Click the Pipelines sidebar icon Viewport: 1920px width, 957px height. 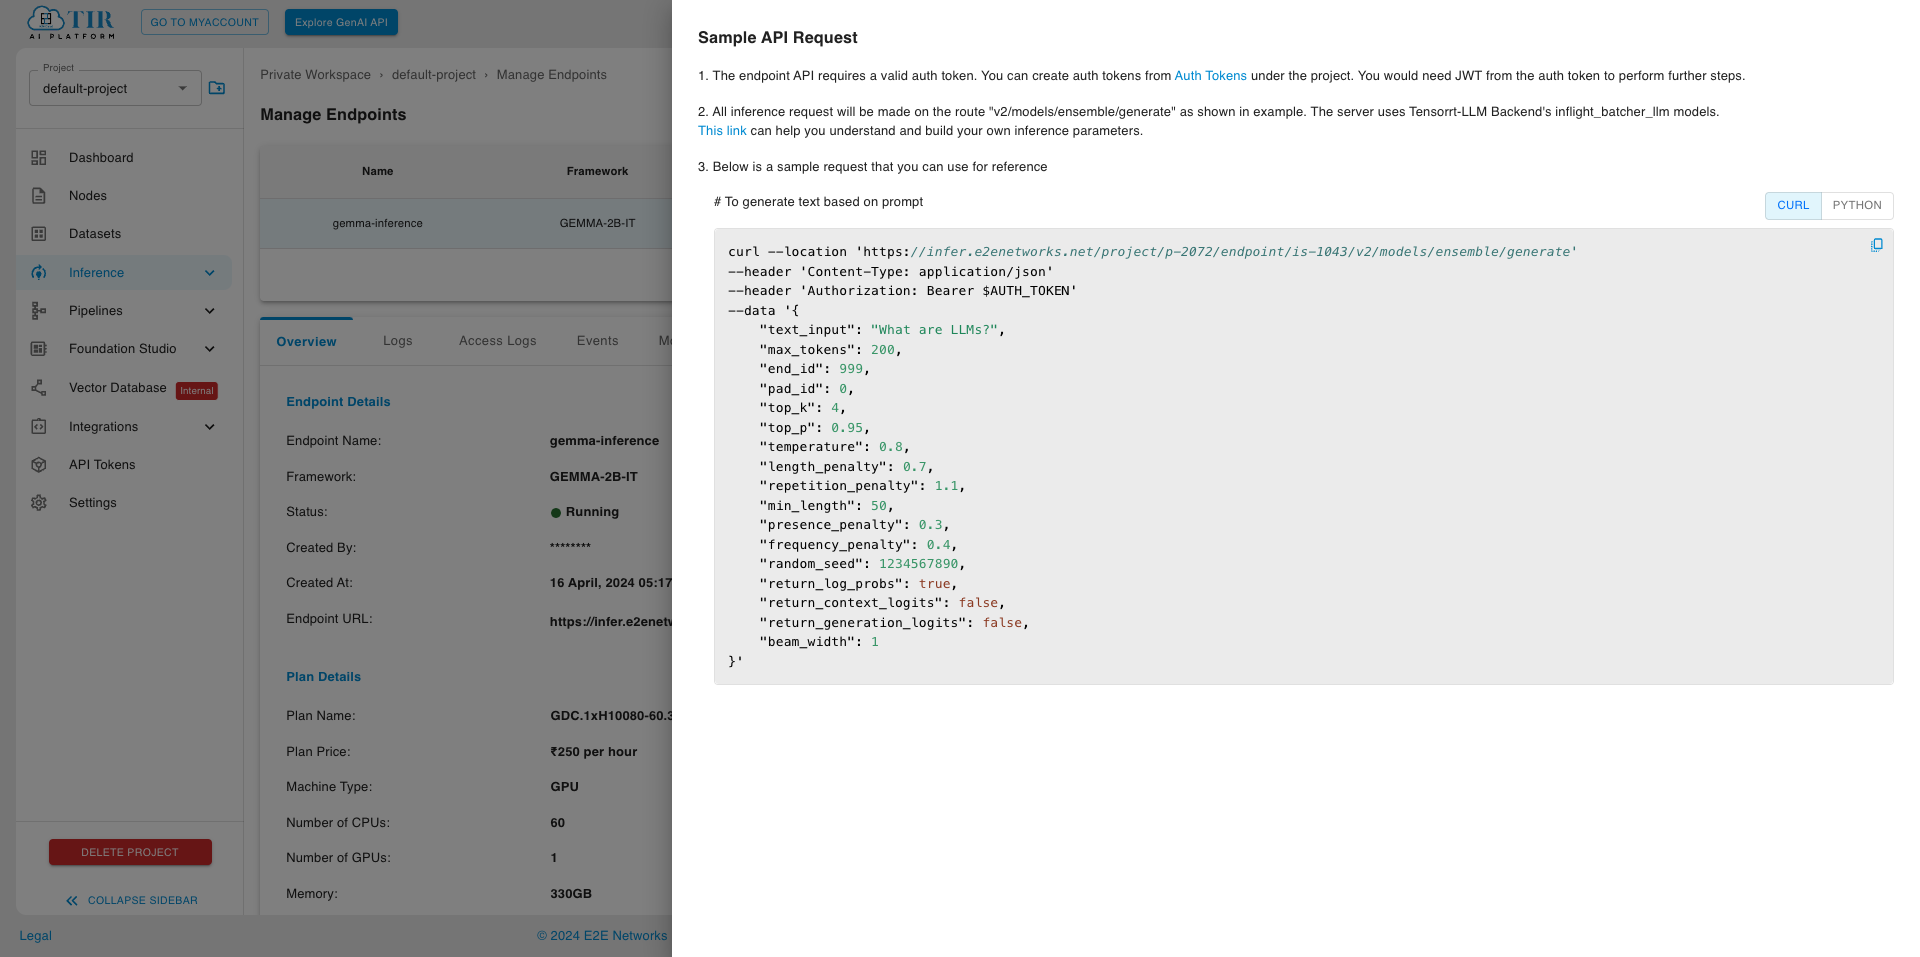click(39, 311)
